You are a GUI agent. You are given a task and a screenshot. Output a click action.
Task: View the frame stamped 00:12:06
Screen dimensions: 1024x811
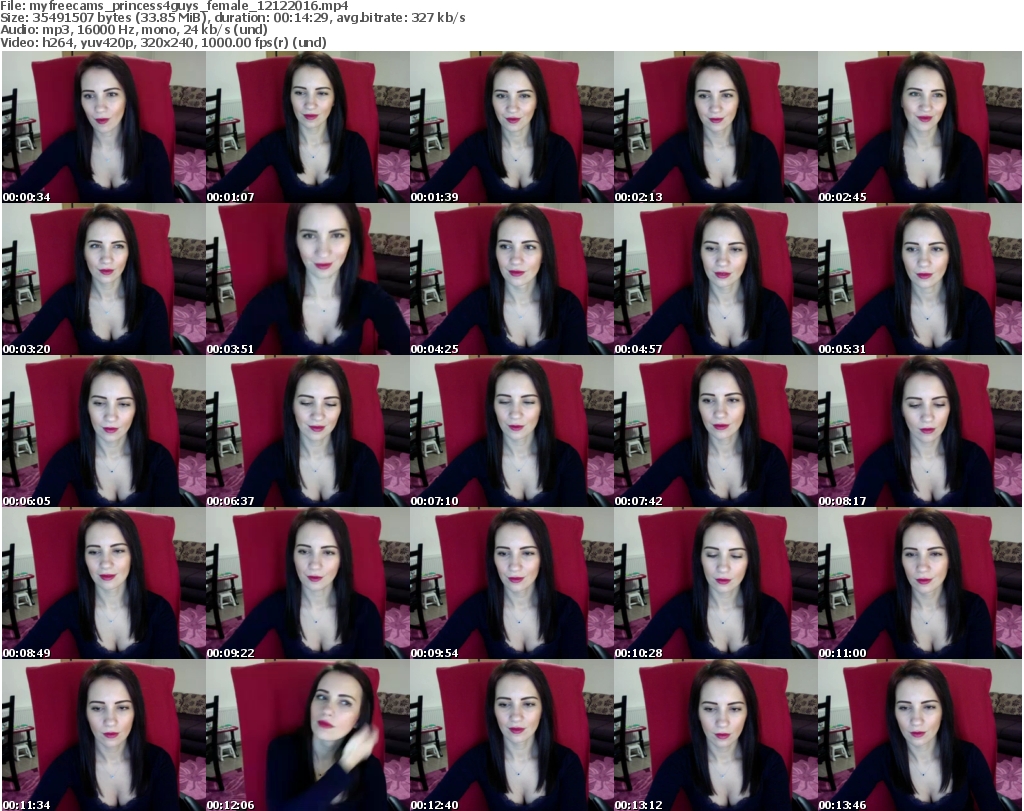tap(308, 735)
